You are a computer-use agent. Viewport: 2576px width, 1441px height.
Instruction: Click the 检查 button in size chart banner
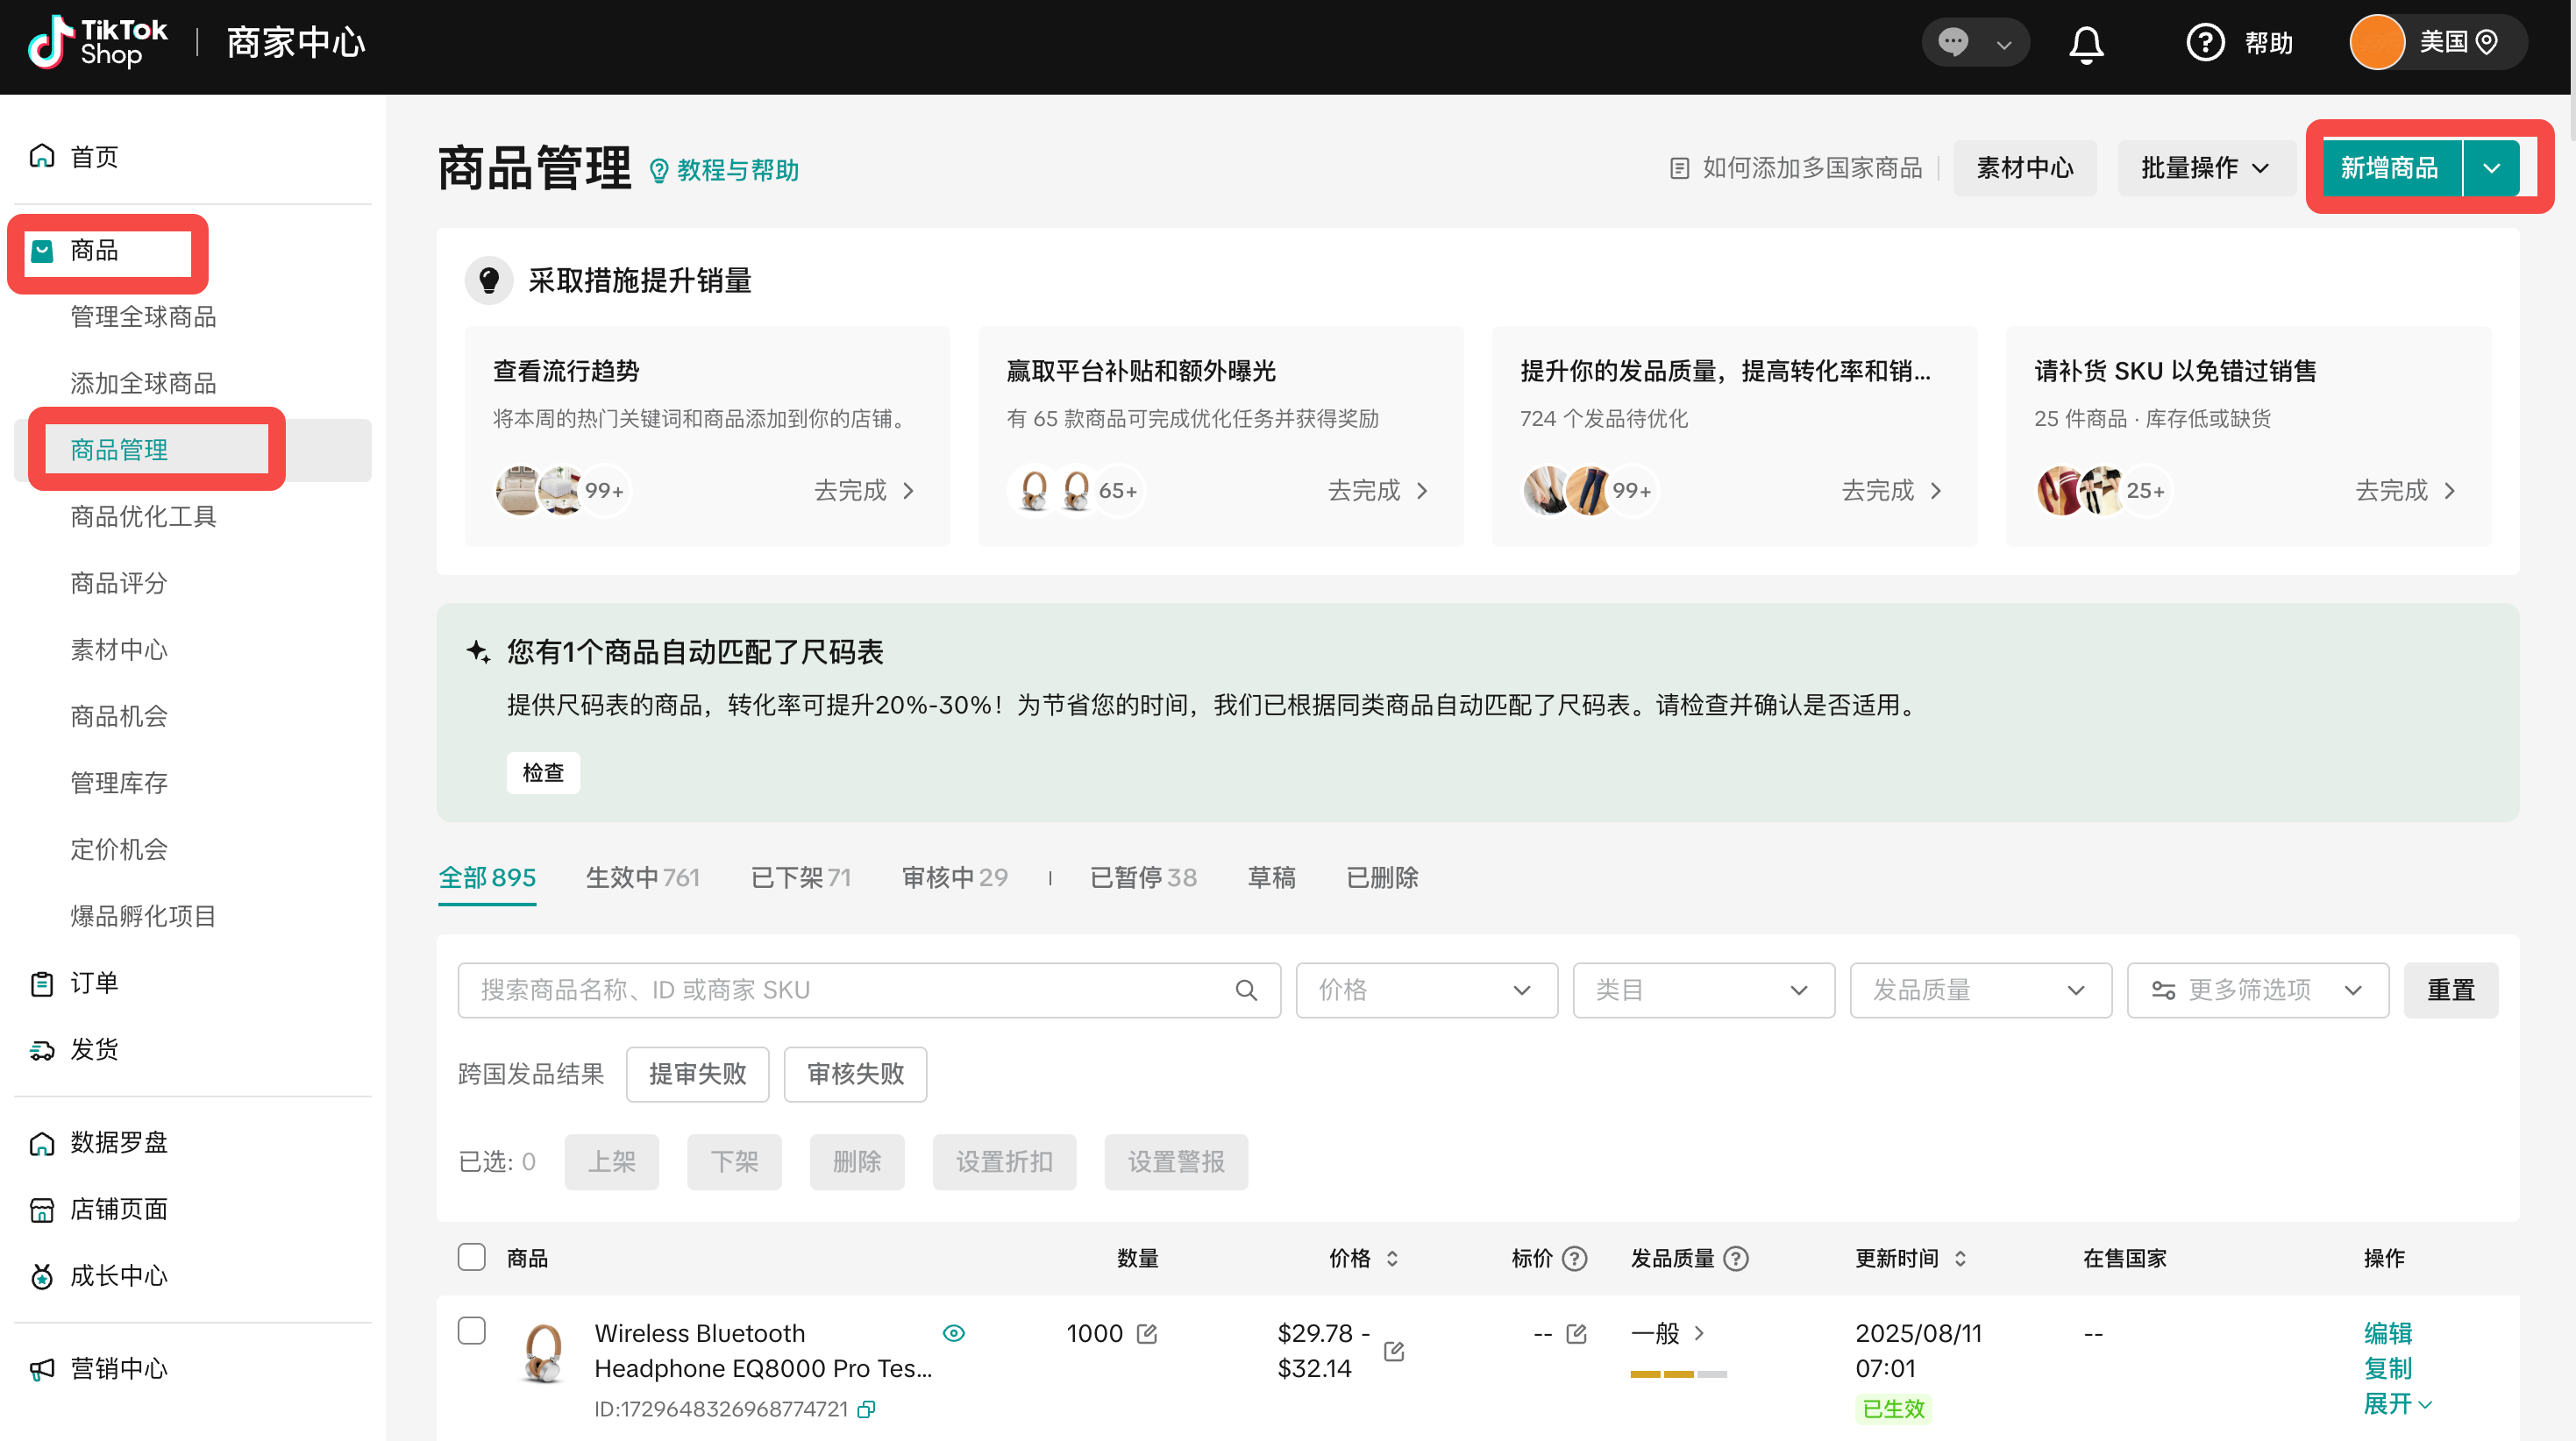pos(543,772)
